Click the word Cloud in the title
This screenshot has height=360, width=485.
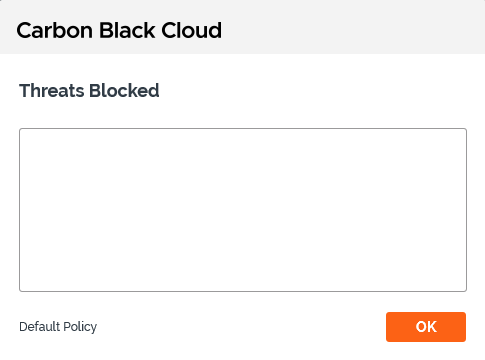(x=192, y=30)
